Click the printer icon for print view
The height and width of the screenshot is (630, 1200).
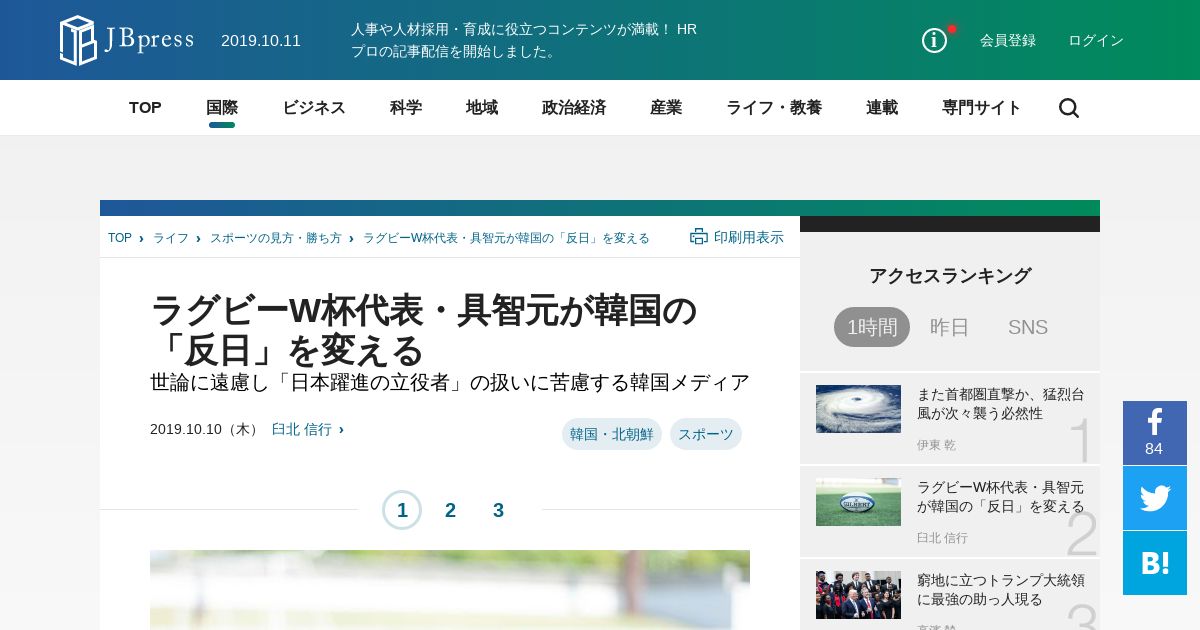click(699, 237)
